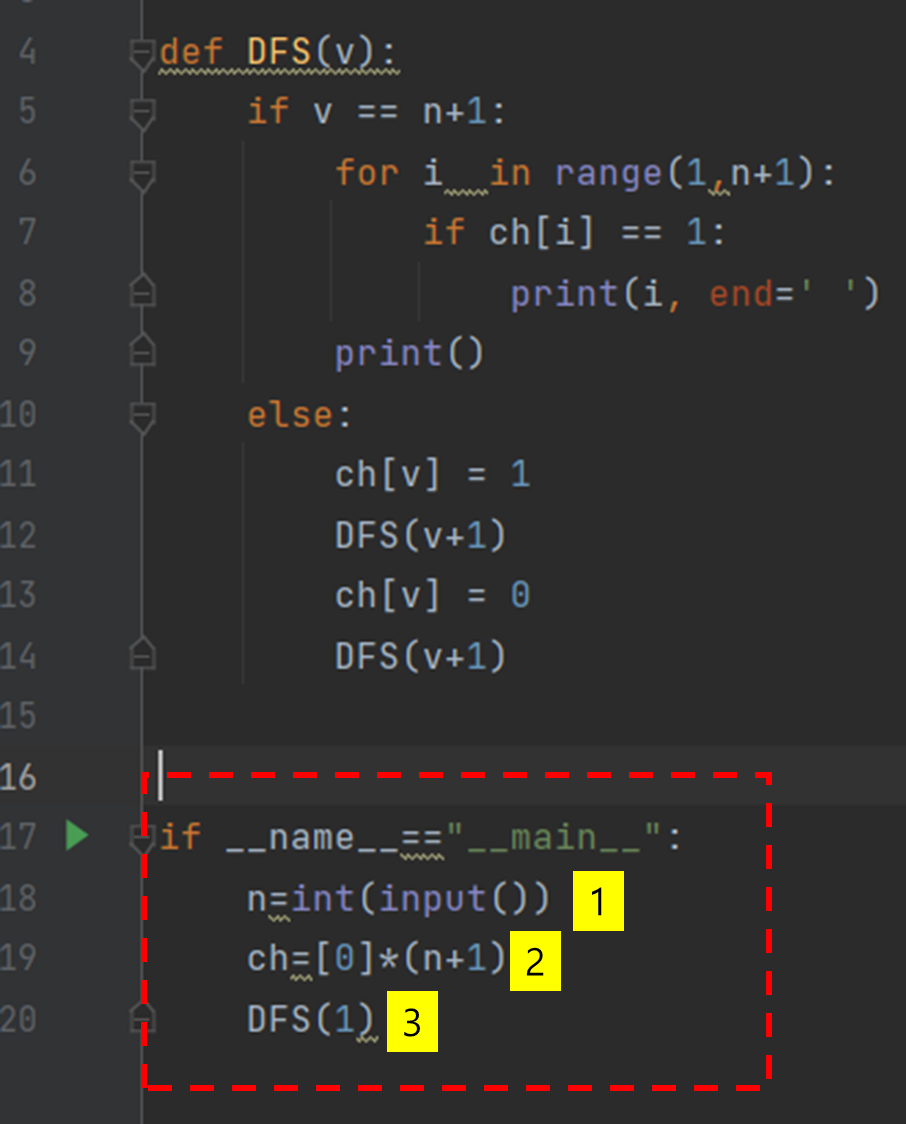This screenshot has width=906, height=1124.
Task: Collapse the 'if v == n+1' block fold
Action: (142, 115)
